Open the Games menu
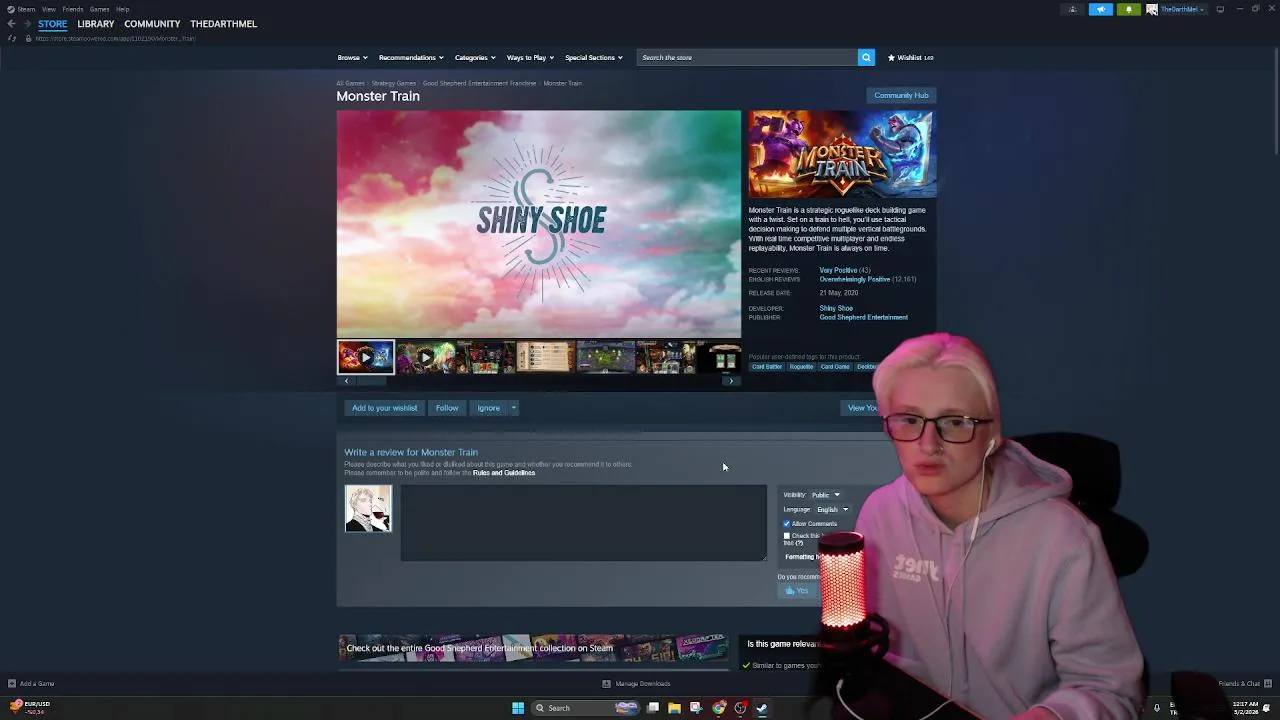This screenshot has width=1280, height=720. point(99,9)
